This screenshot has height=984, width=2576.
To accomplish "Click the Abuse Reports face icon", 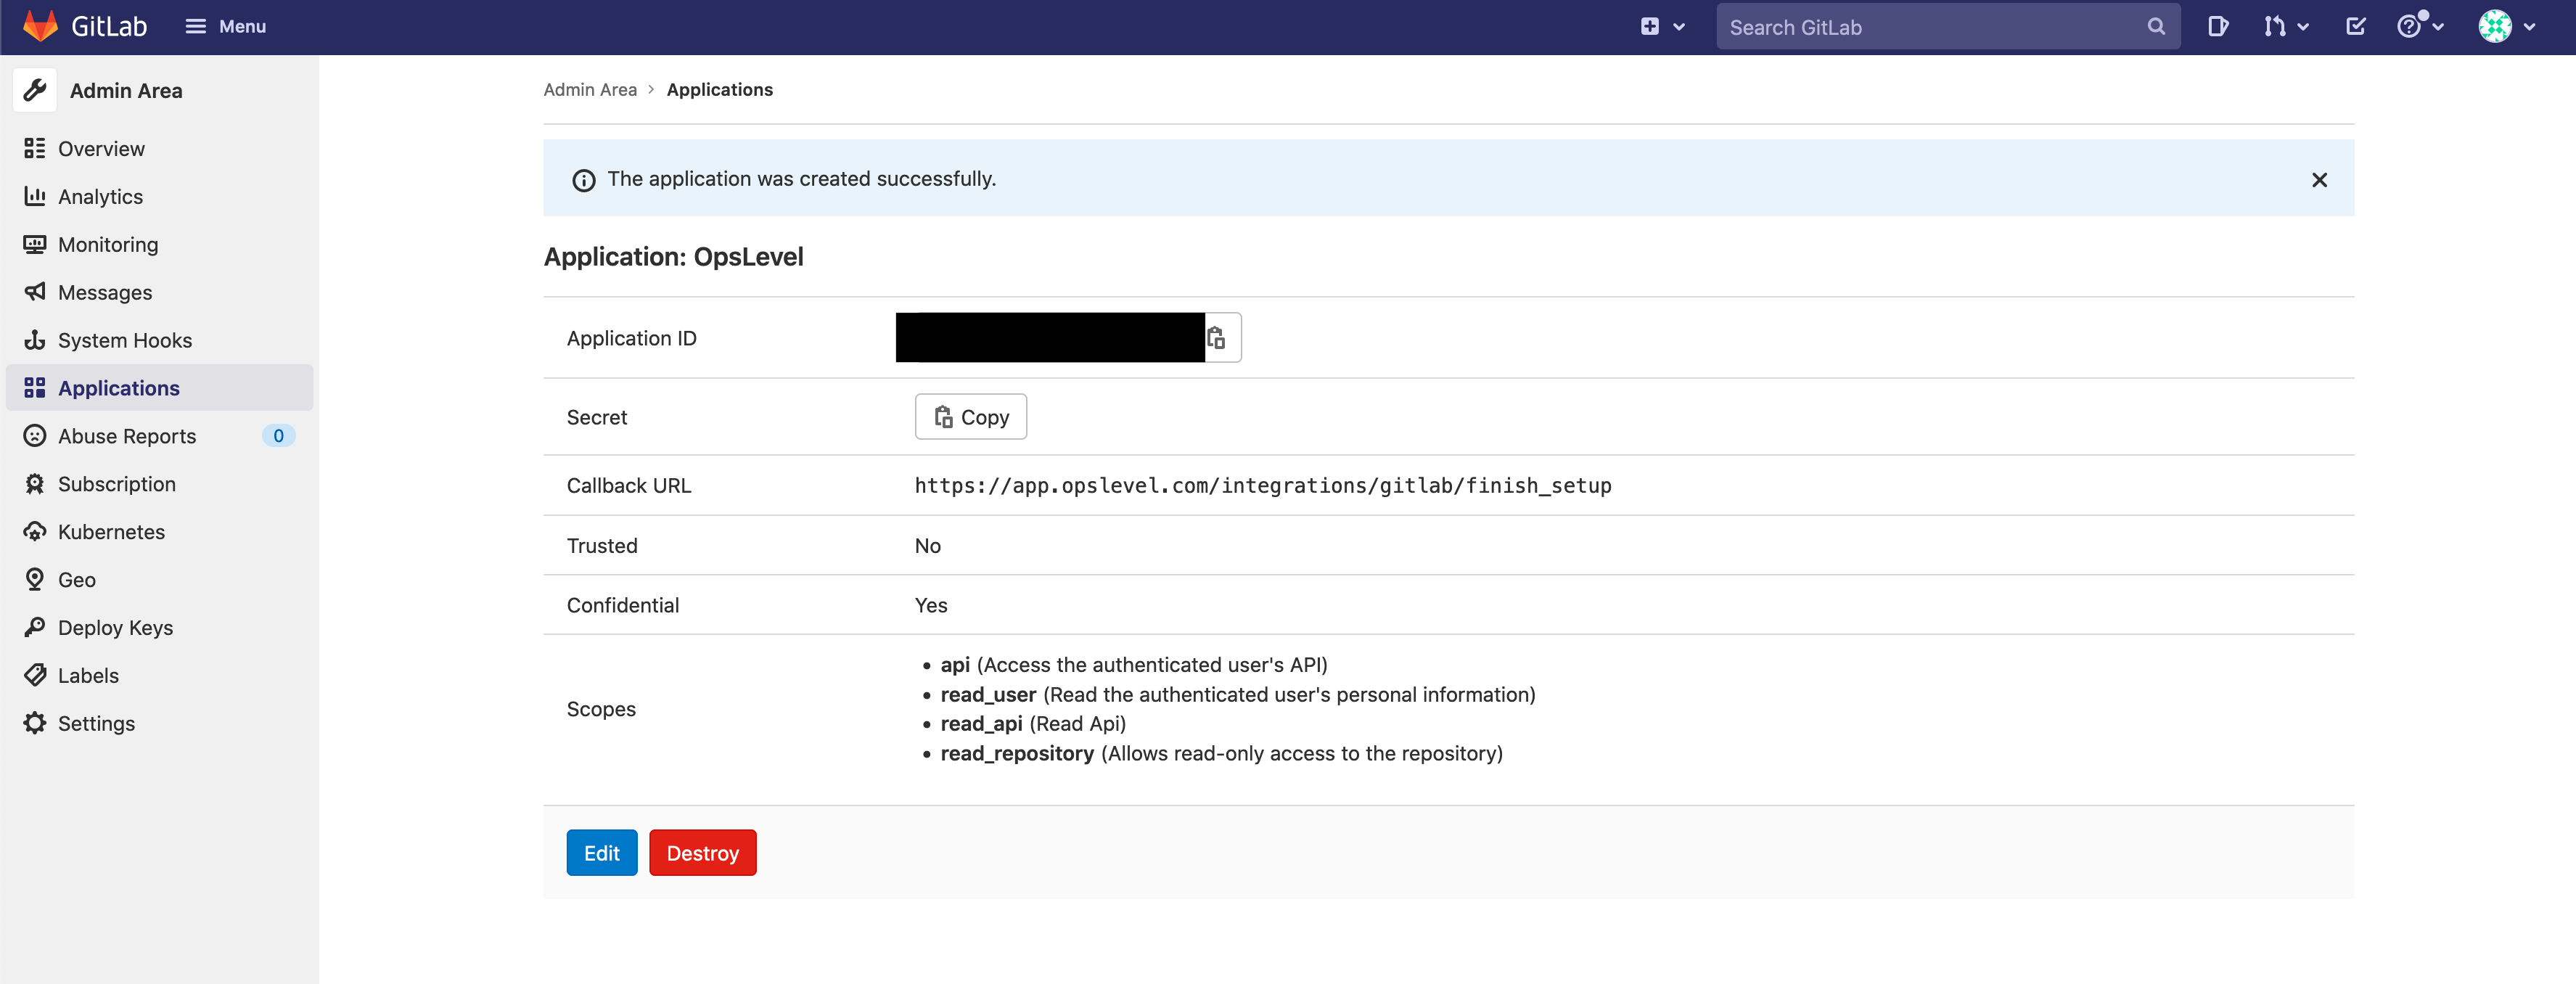I will pos(35,435).
